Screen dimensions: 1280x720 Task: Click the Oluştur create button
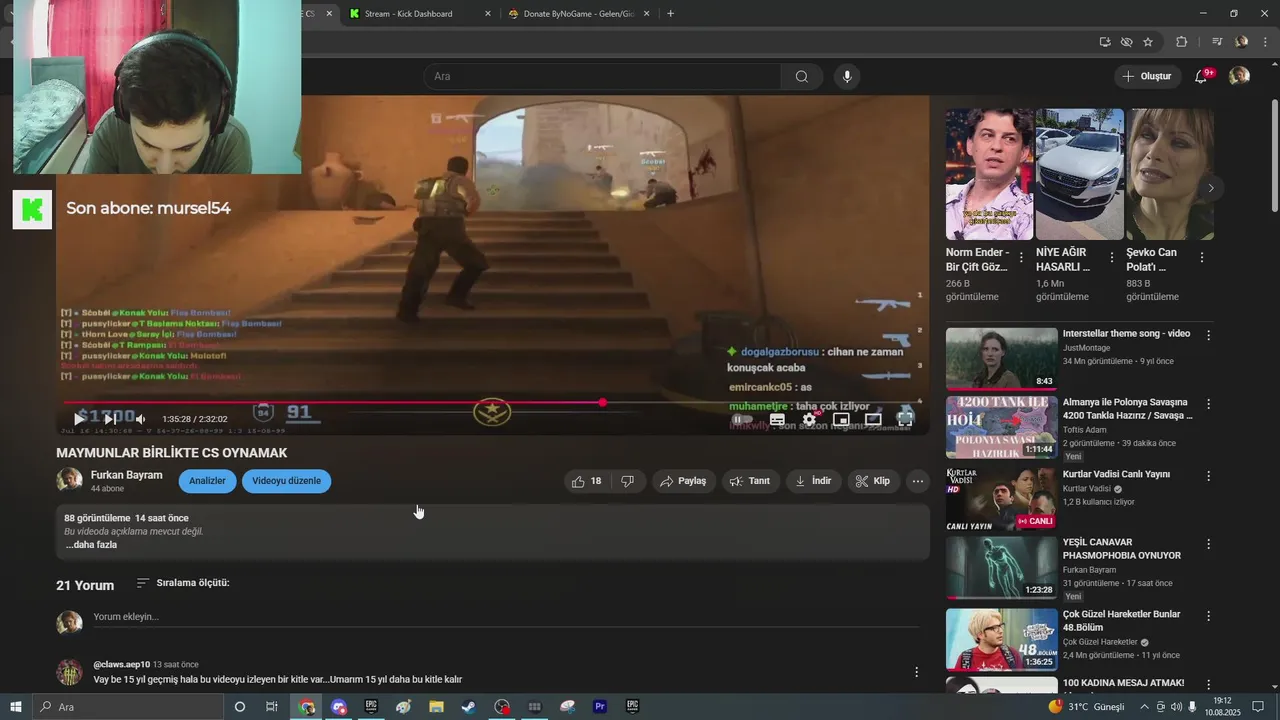point(1146,76)
